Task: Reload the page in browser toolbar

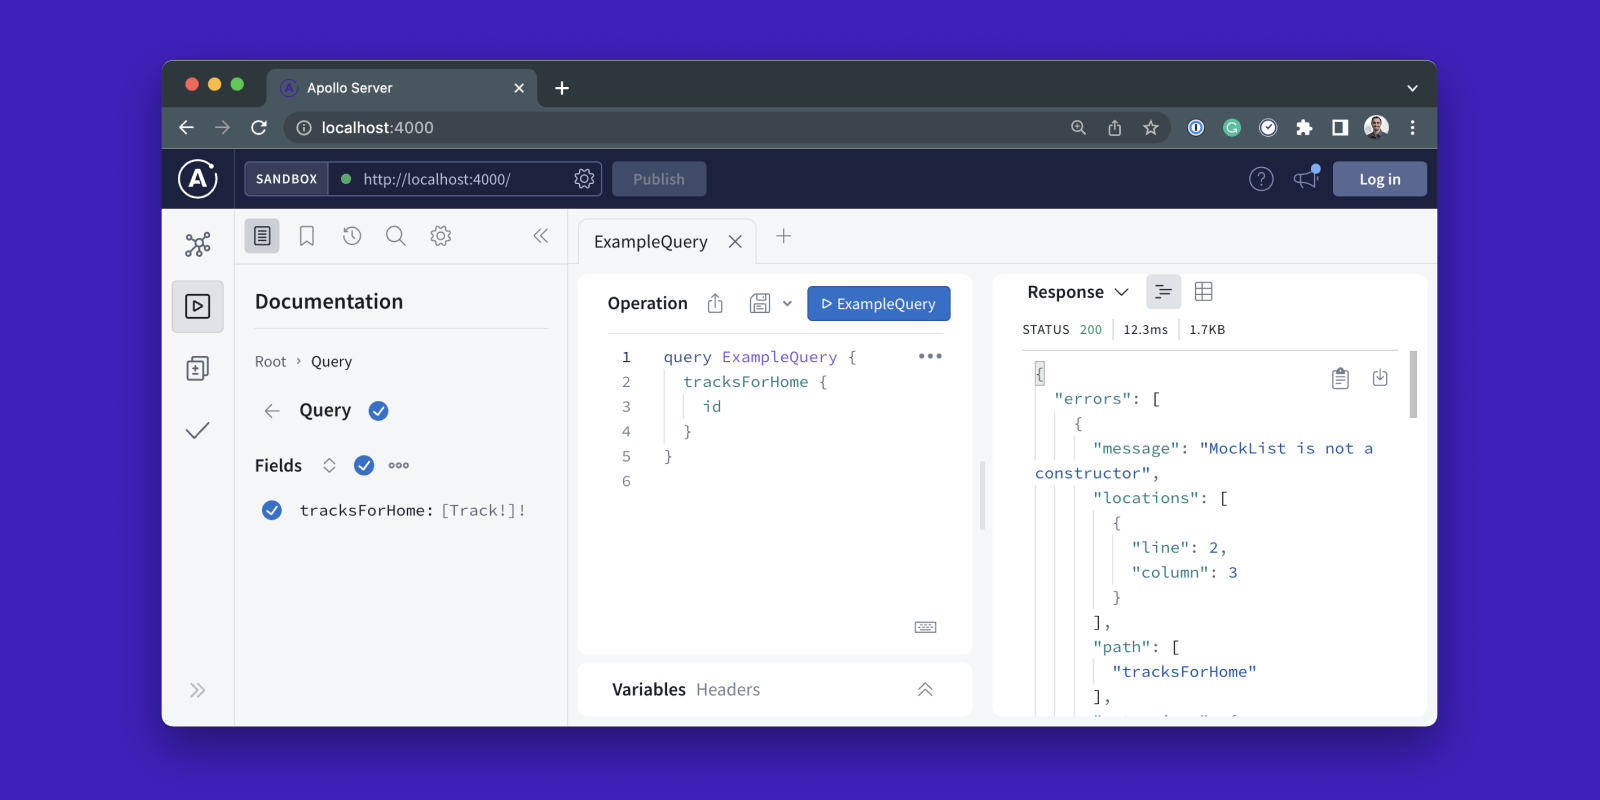Action: pos(259,127)
